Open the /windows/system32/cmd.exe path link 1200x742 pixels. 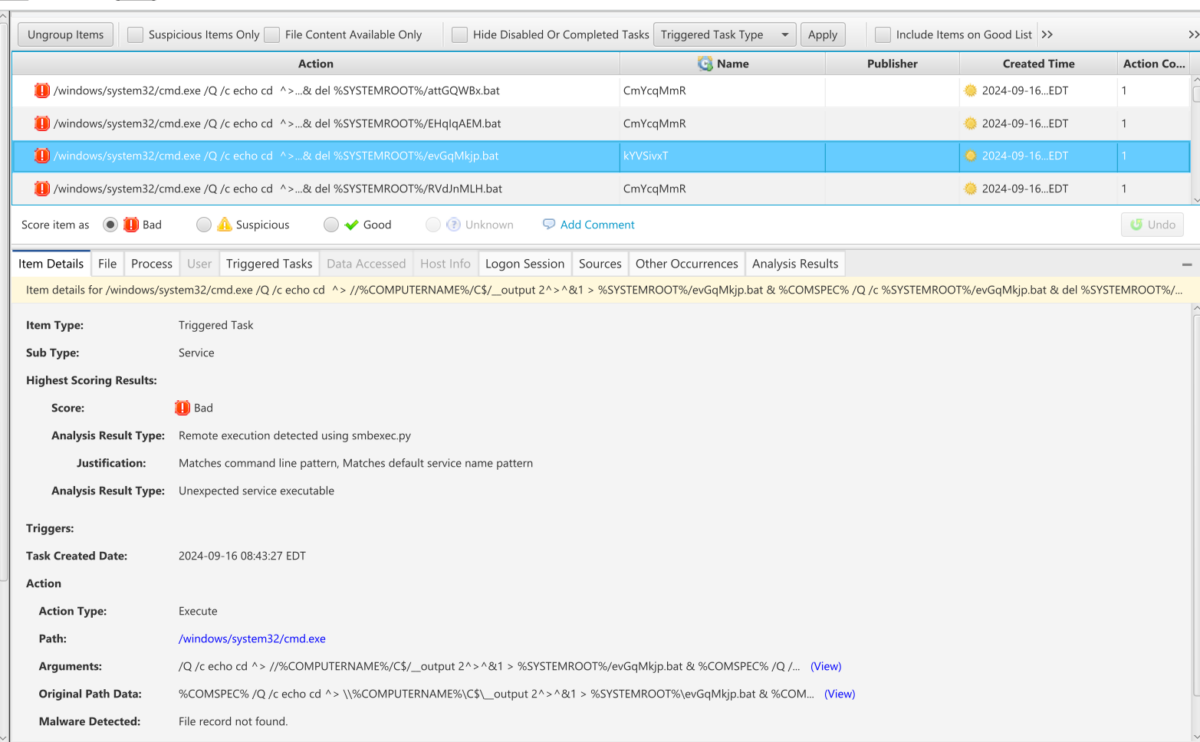point(252,638)
